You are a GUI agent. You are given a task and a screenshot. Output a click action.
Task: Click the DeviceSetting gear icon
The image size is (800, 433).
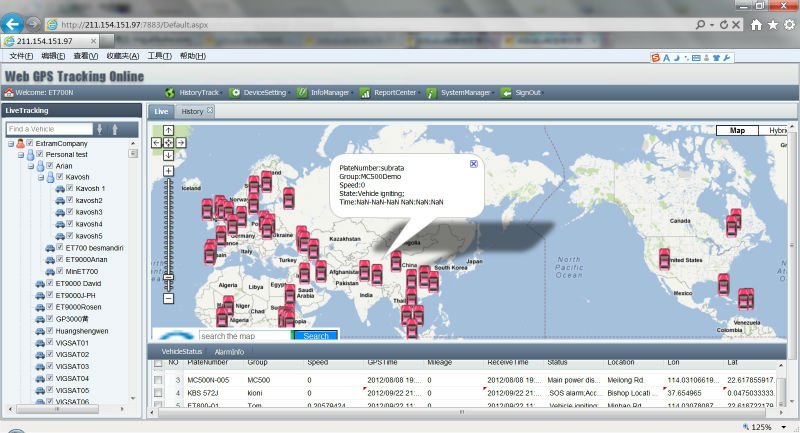tap(235, 93)
